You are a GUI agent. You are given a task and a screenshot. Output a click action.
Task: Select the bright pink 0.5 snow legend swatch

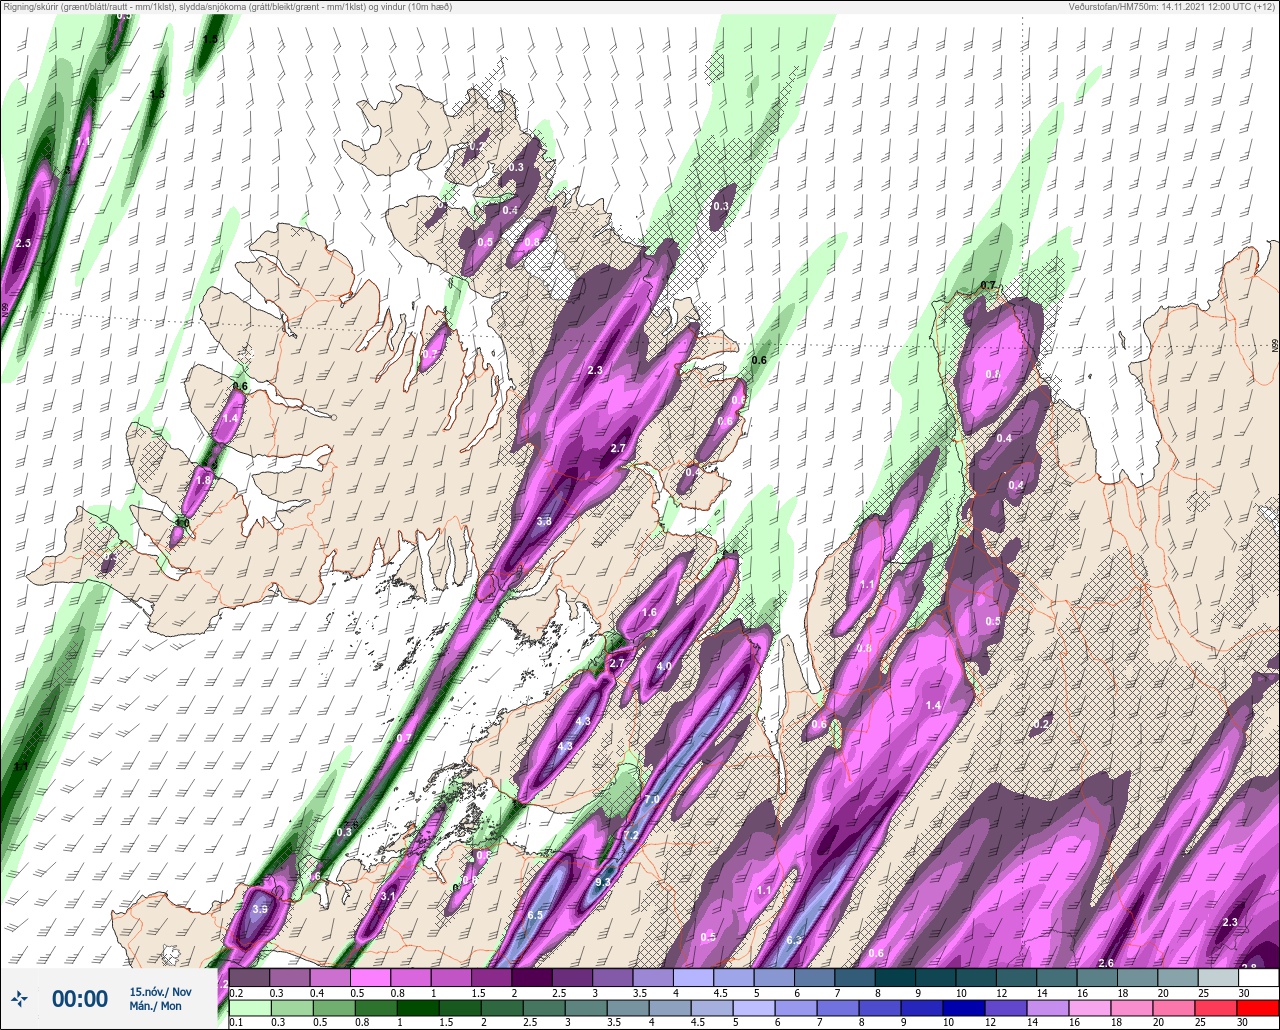point(371,977)
